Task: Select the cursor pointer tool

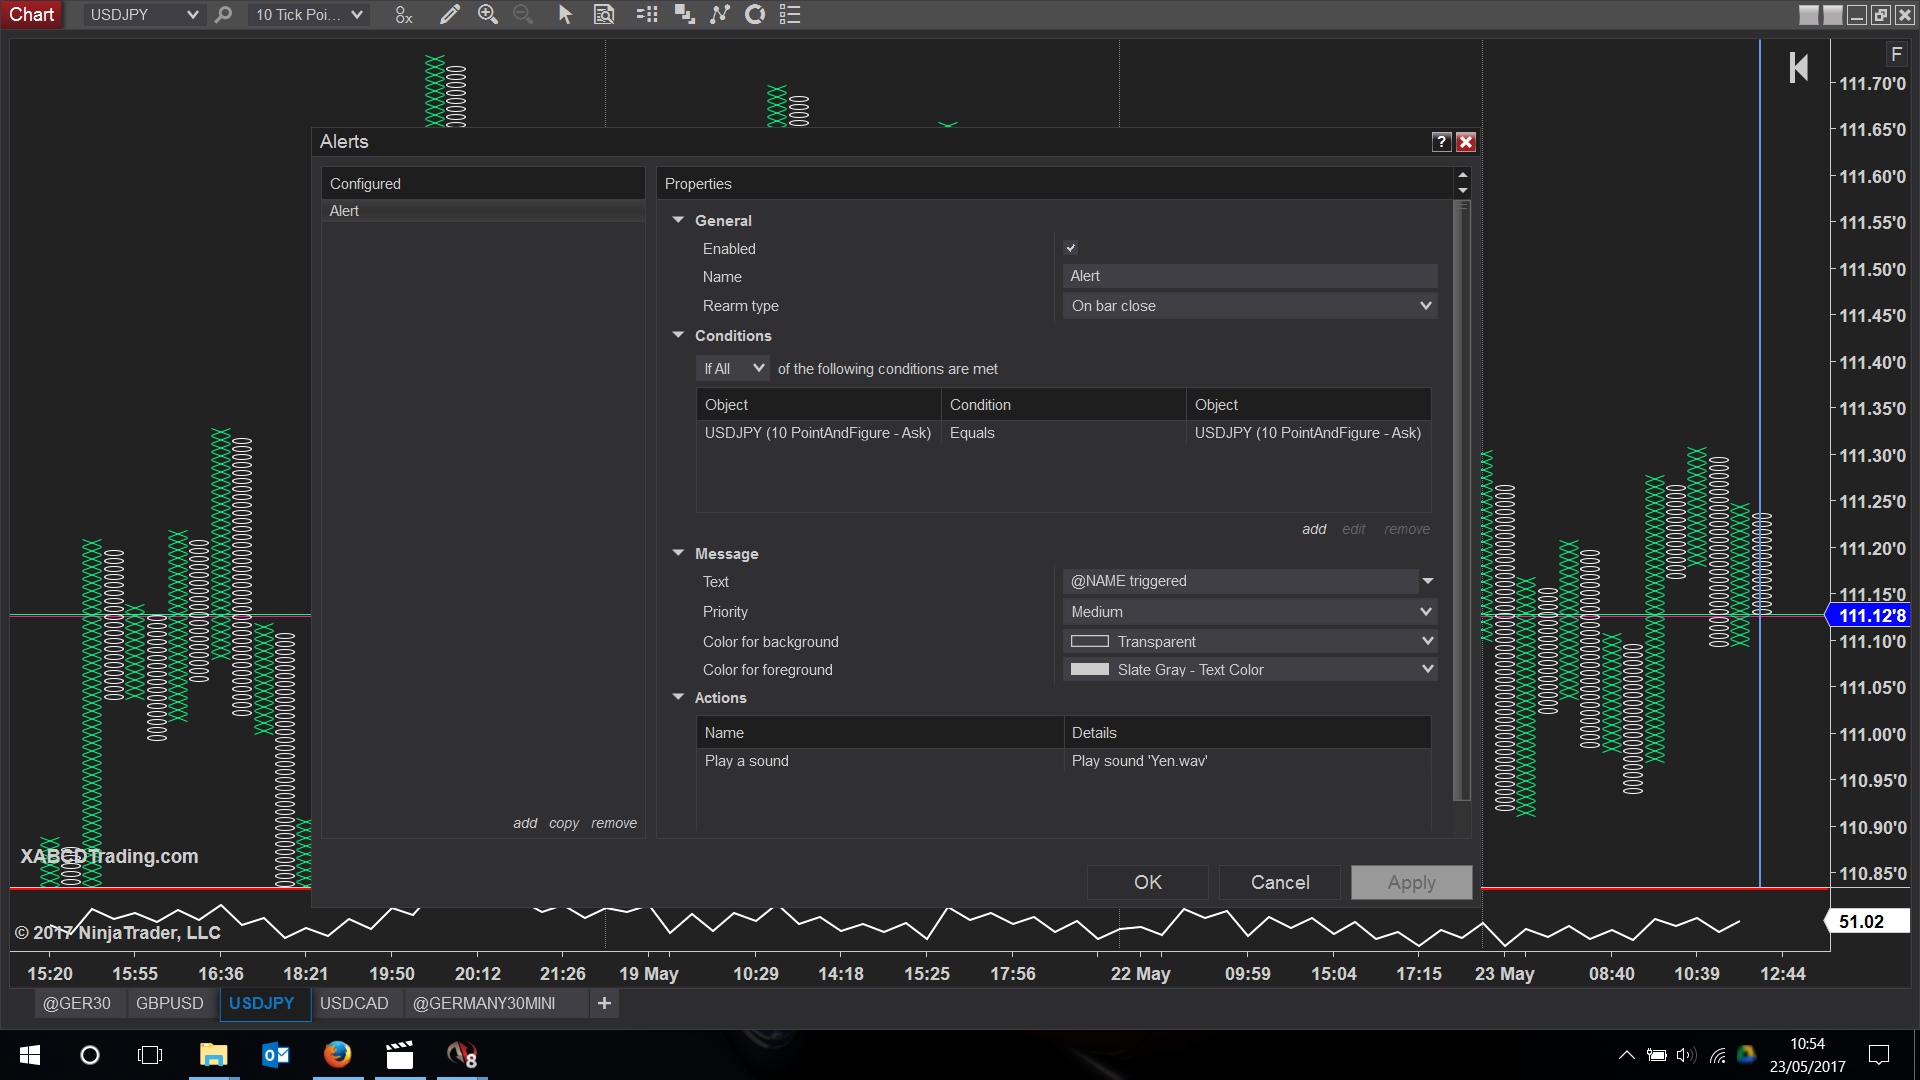Action: 565,15
